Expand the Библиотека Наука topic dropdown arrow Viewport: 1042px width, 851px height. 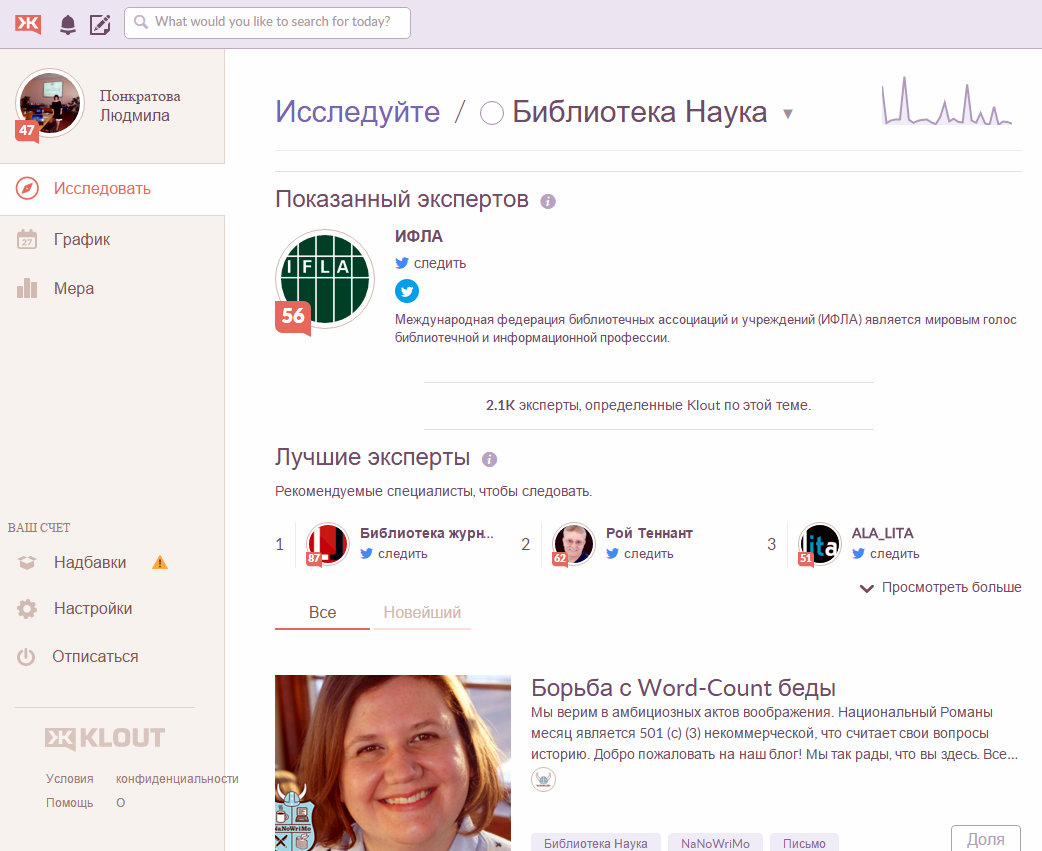coord(787,114)
